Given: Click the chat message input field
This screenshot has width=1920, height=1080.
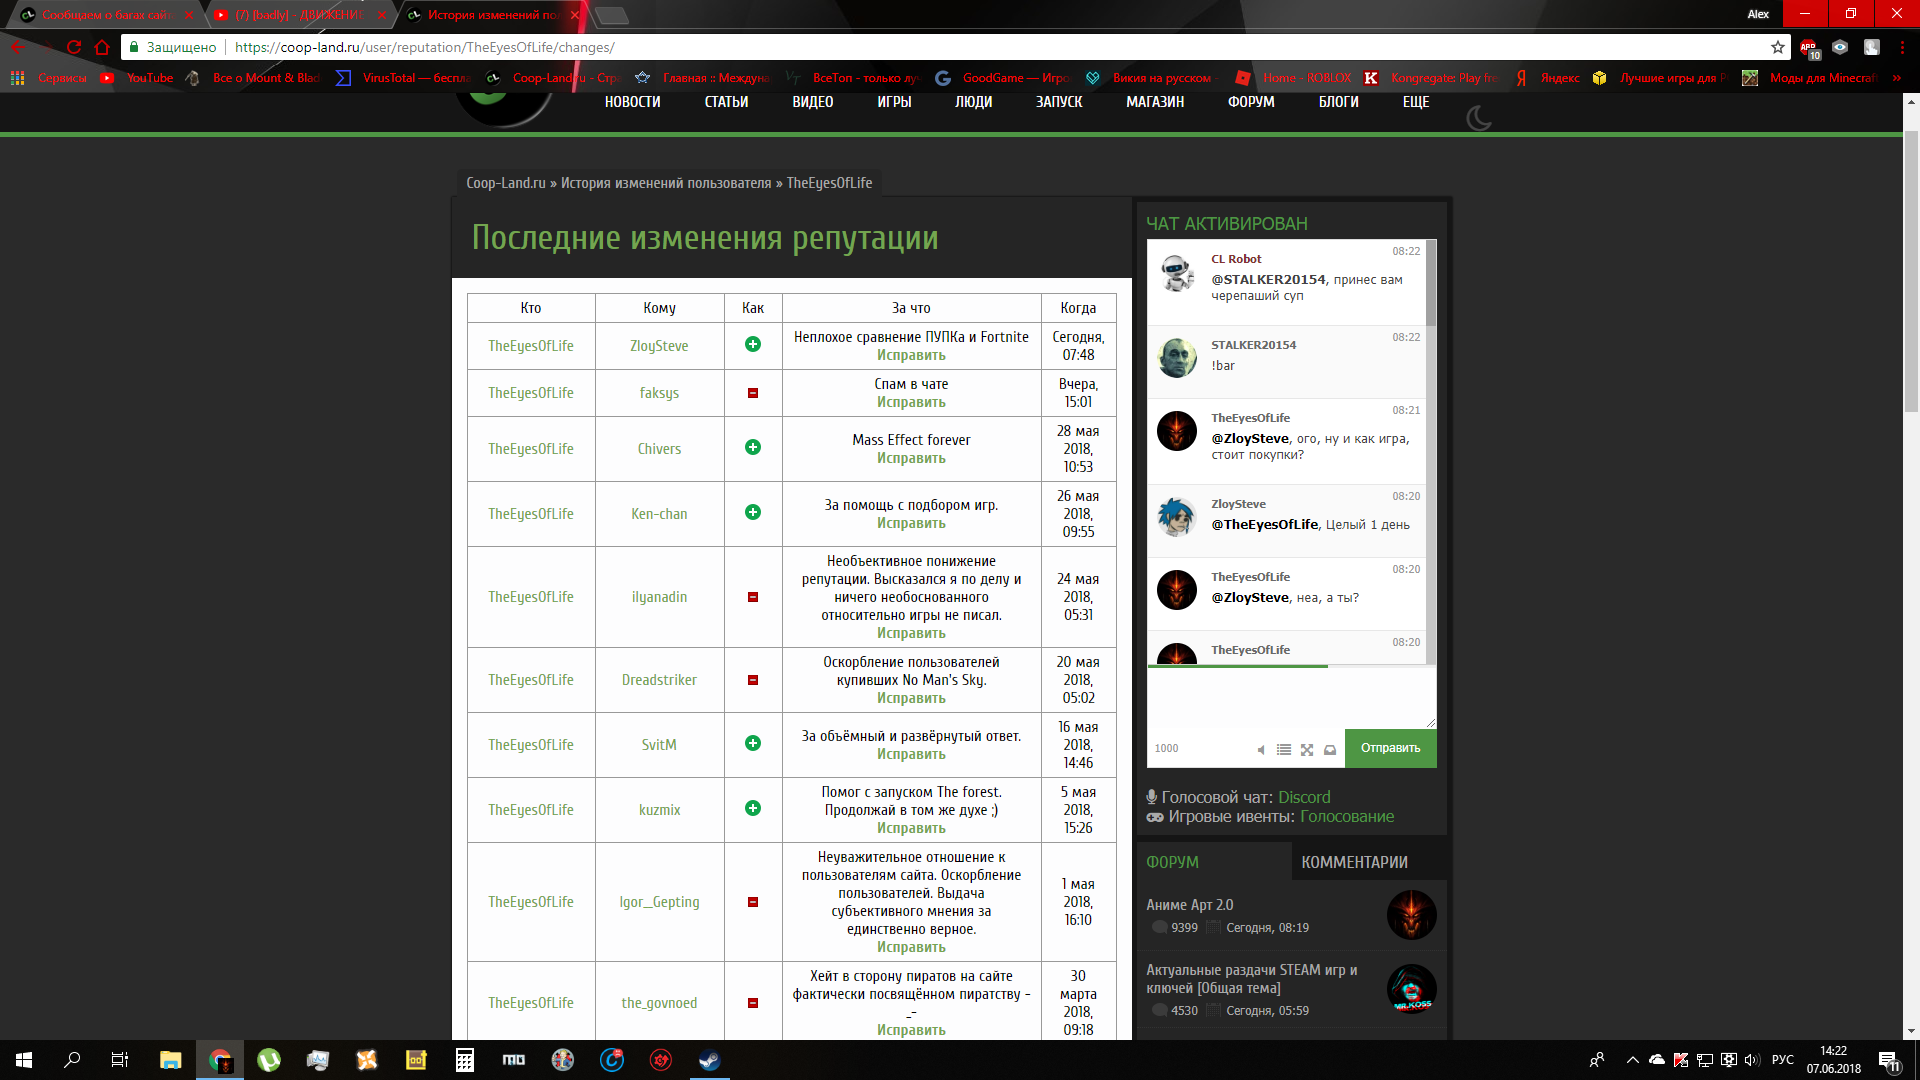Looking at the screenshot, I should point(1291,697).
